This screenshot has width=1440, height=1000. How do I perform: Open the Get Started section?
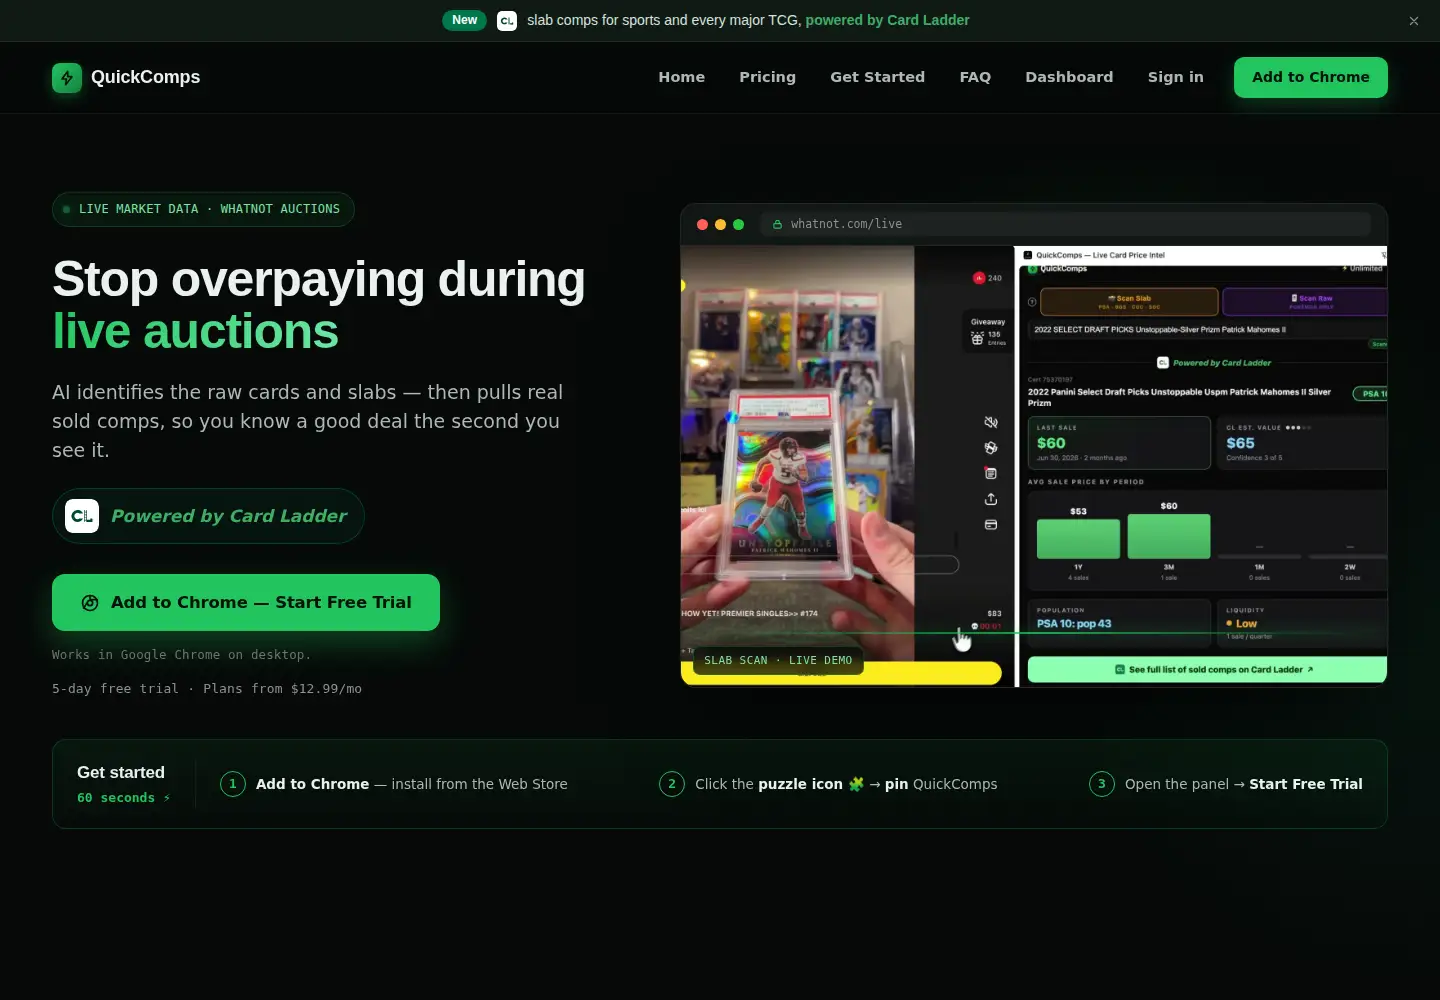tap(877, 77)
